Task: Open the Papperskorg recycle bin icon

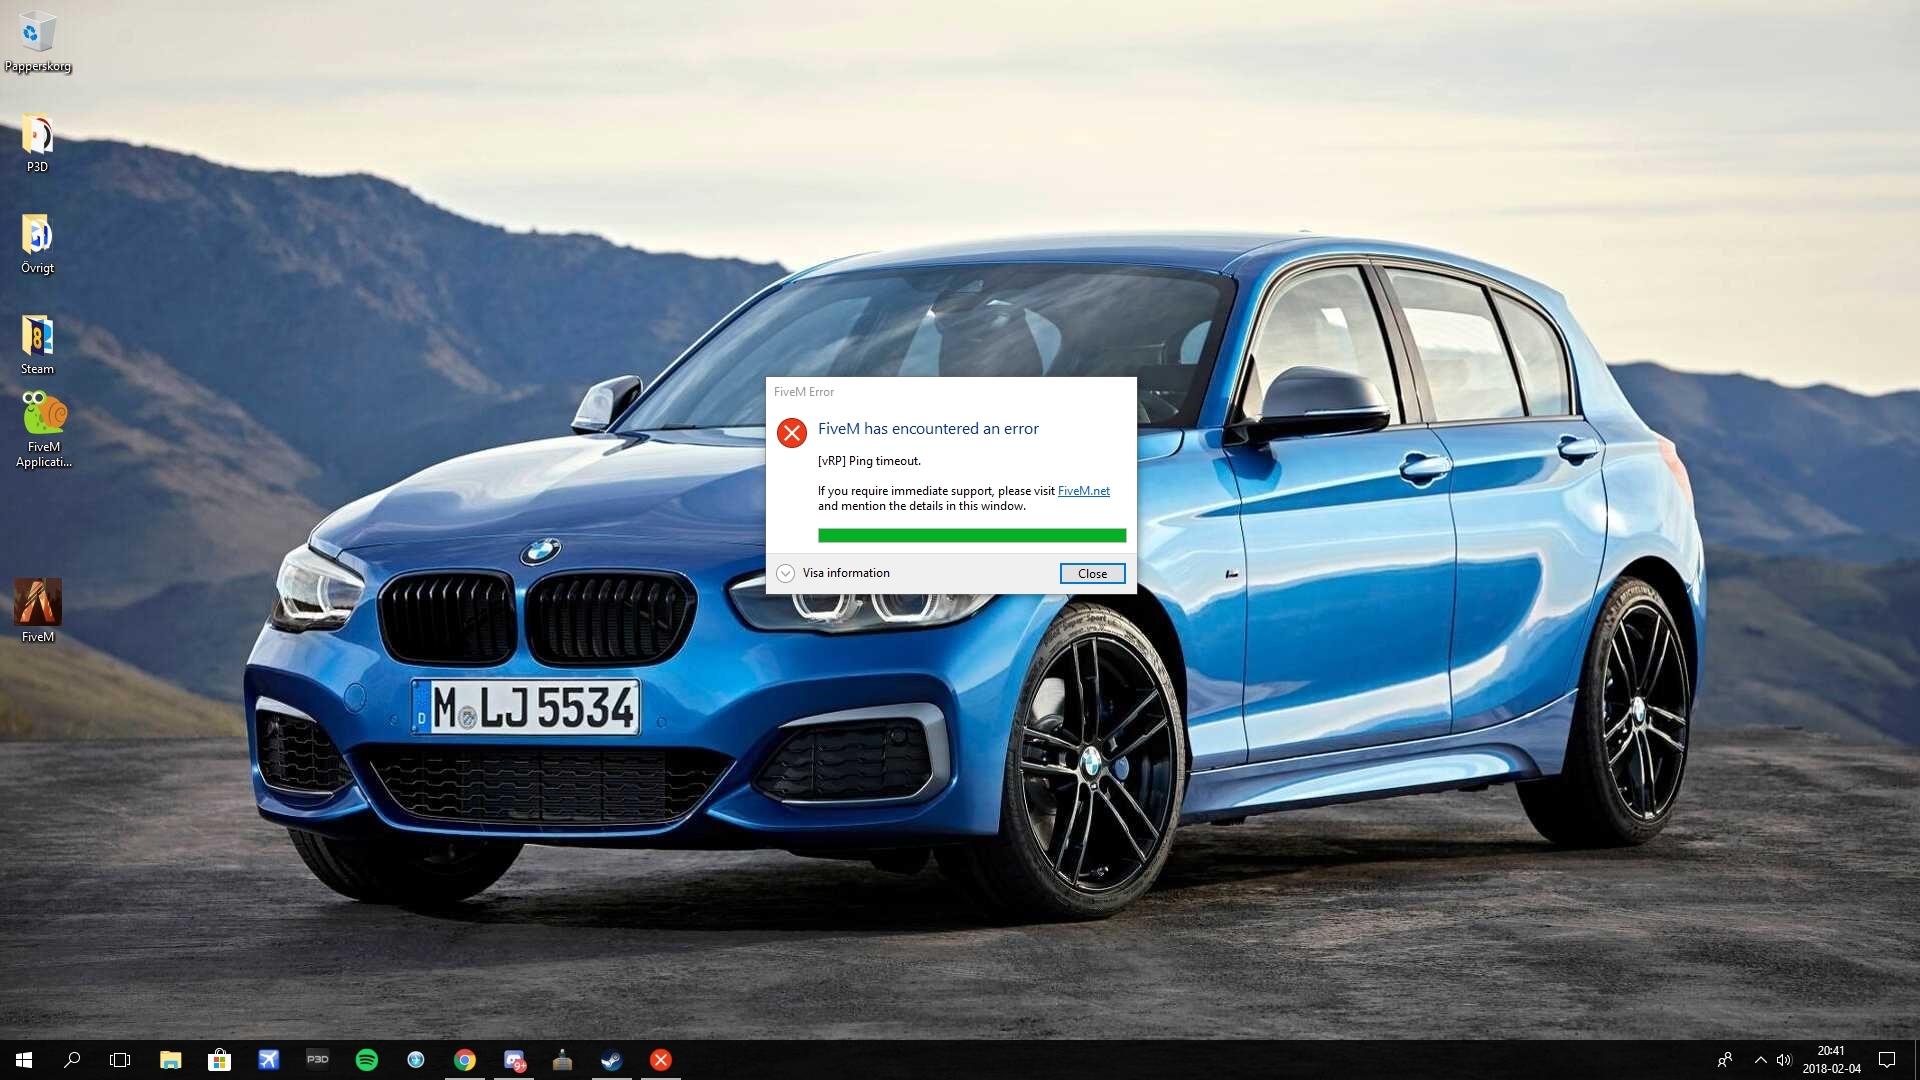Action: (x=37, y=33)
